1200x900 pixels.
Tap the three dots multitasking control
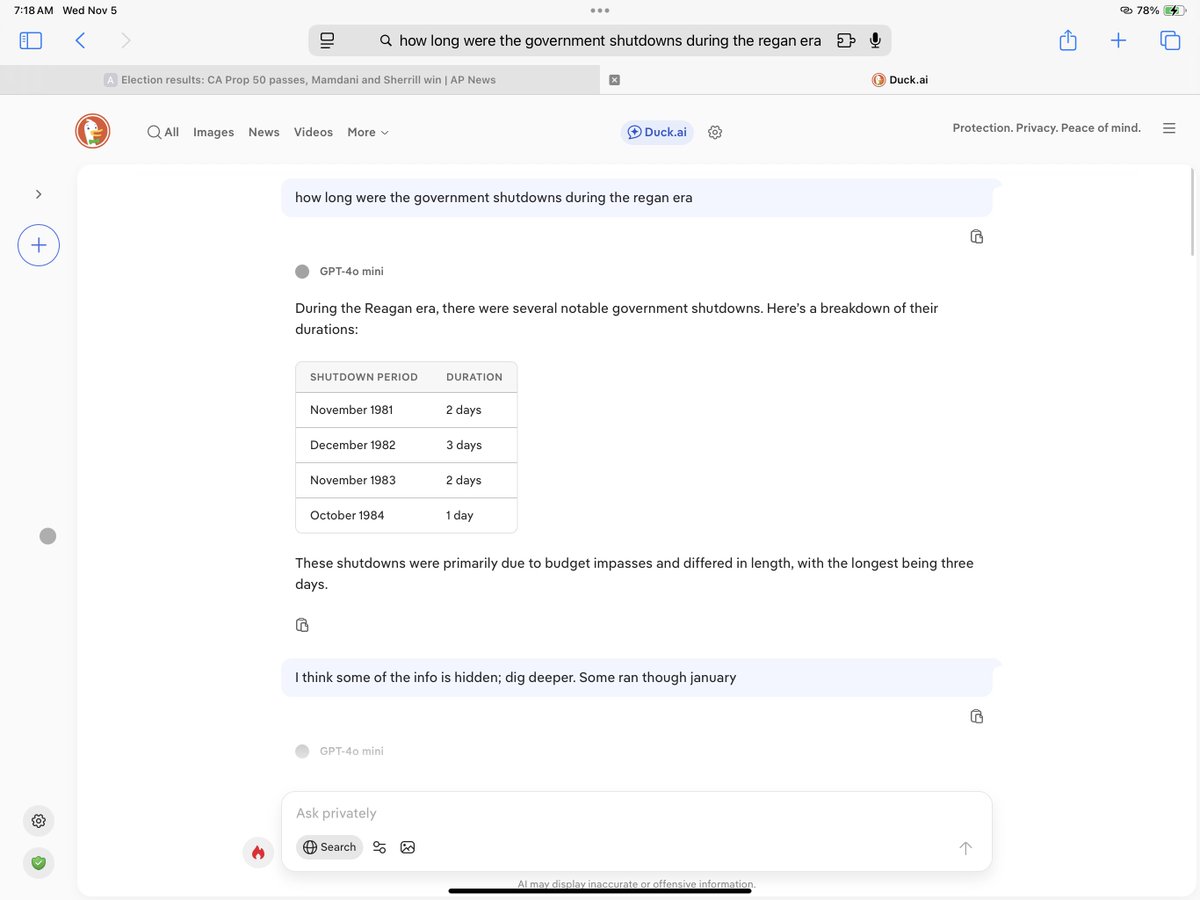[600, 10]
